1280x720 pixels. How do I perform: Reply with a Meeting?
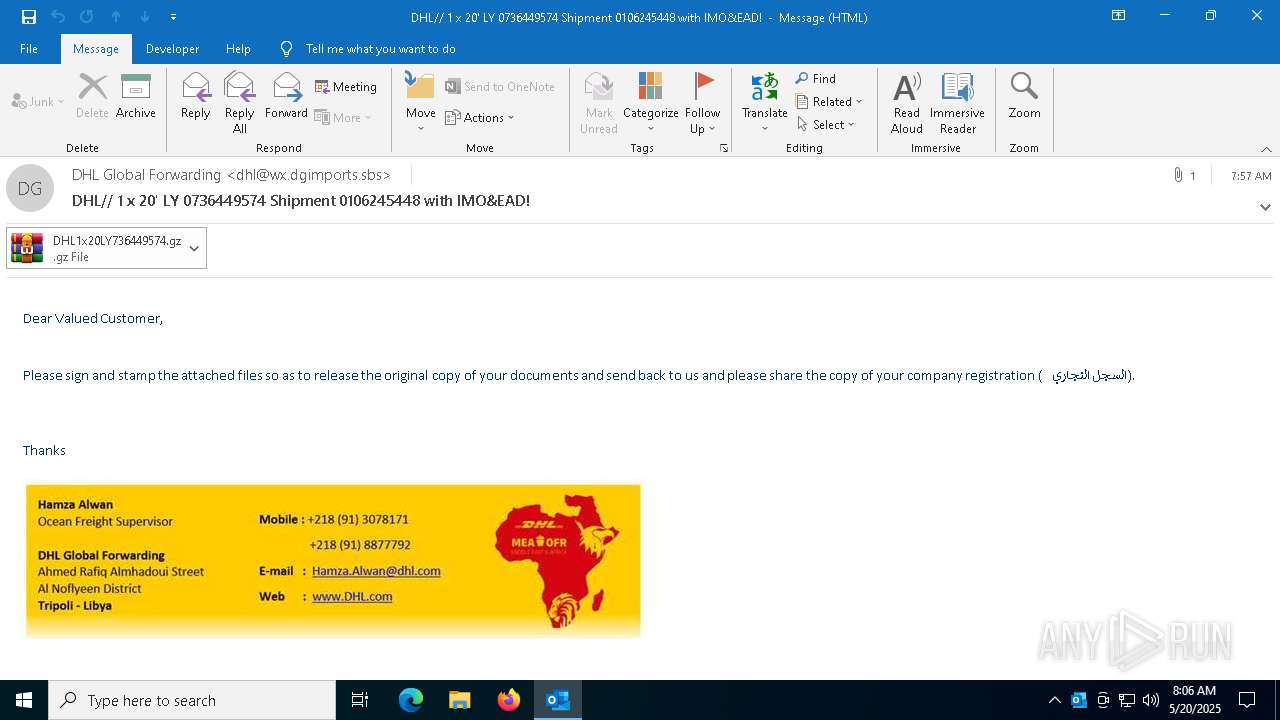coord(346,87)
